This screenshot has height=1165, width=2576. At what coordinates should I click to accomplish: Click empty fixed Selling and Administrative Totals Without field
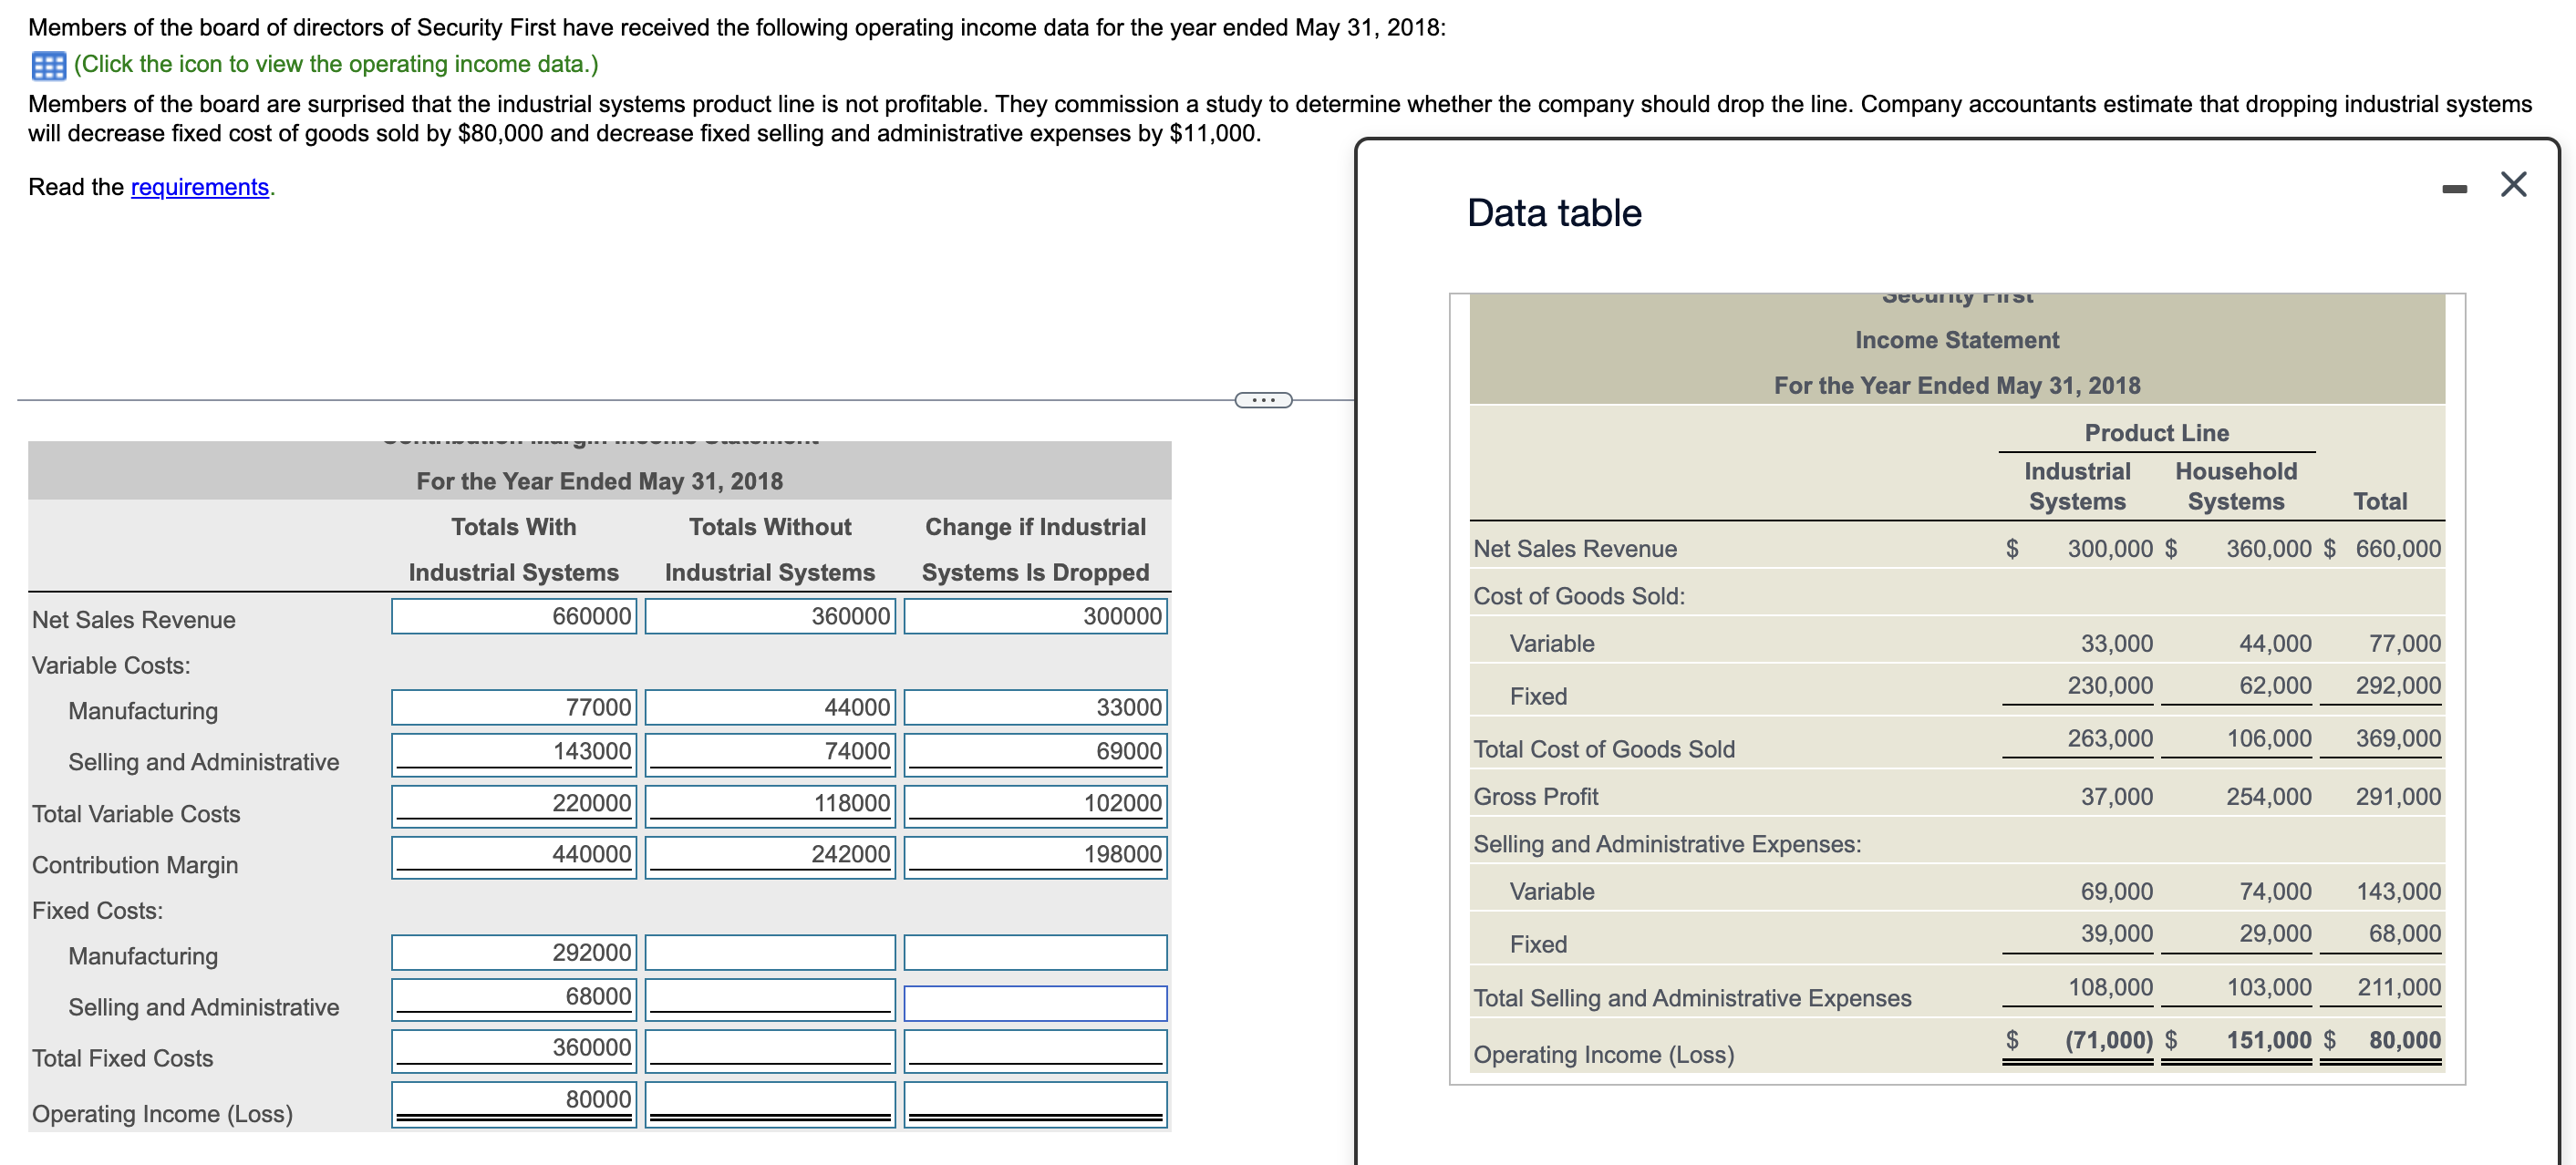[x=770, y=999]
